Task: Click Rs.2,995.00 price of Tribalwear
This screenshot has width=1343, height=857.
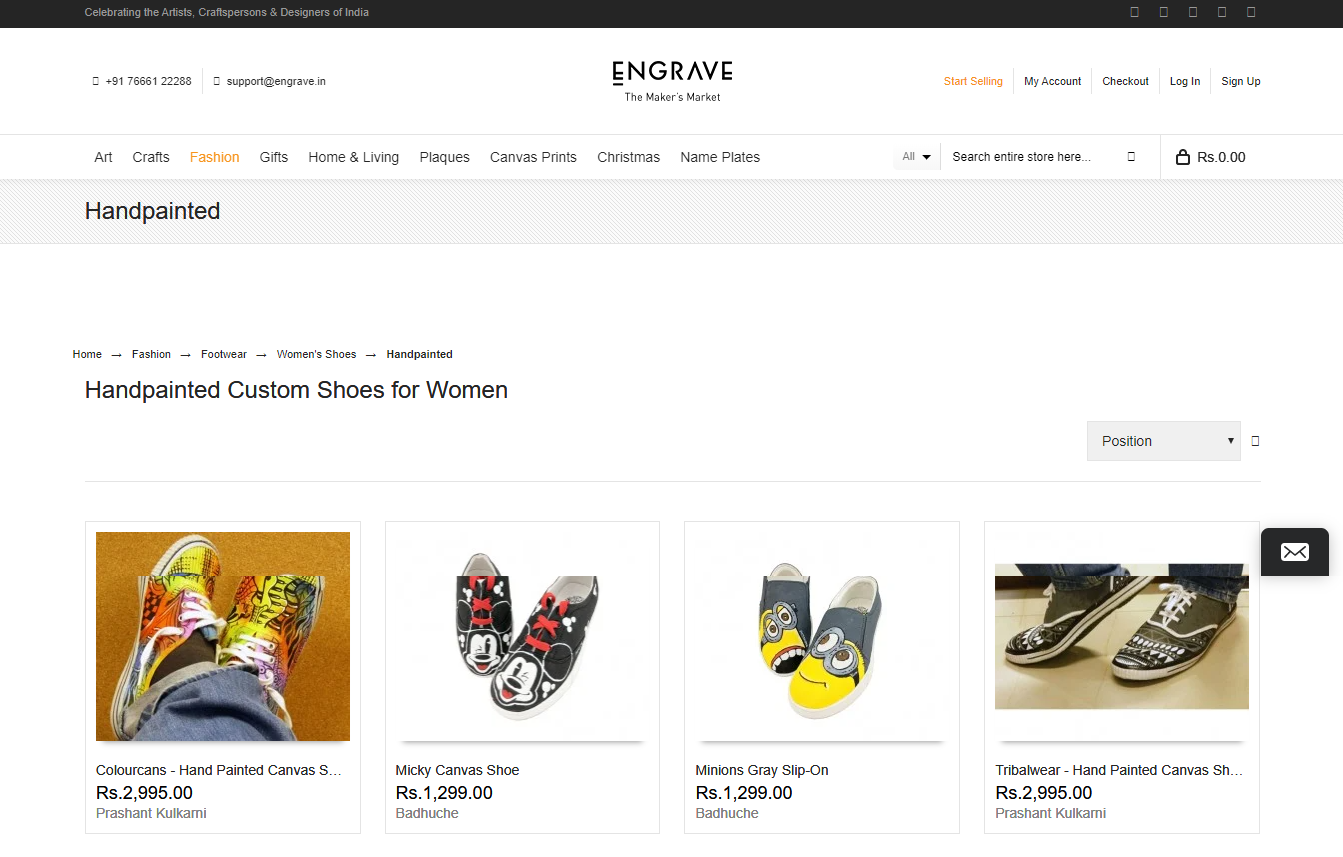Action: tap(1044, 793)
